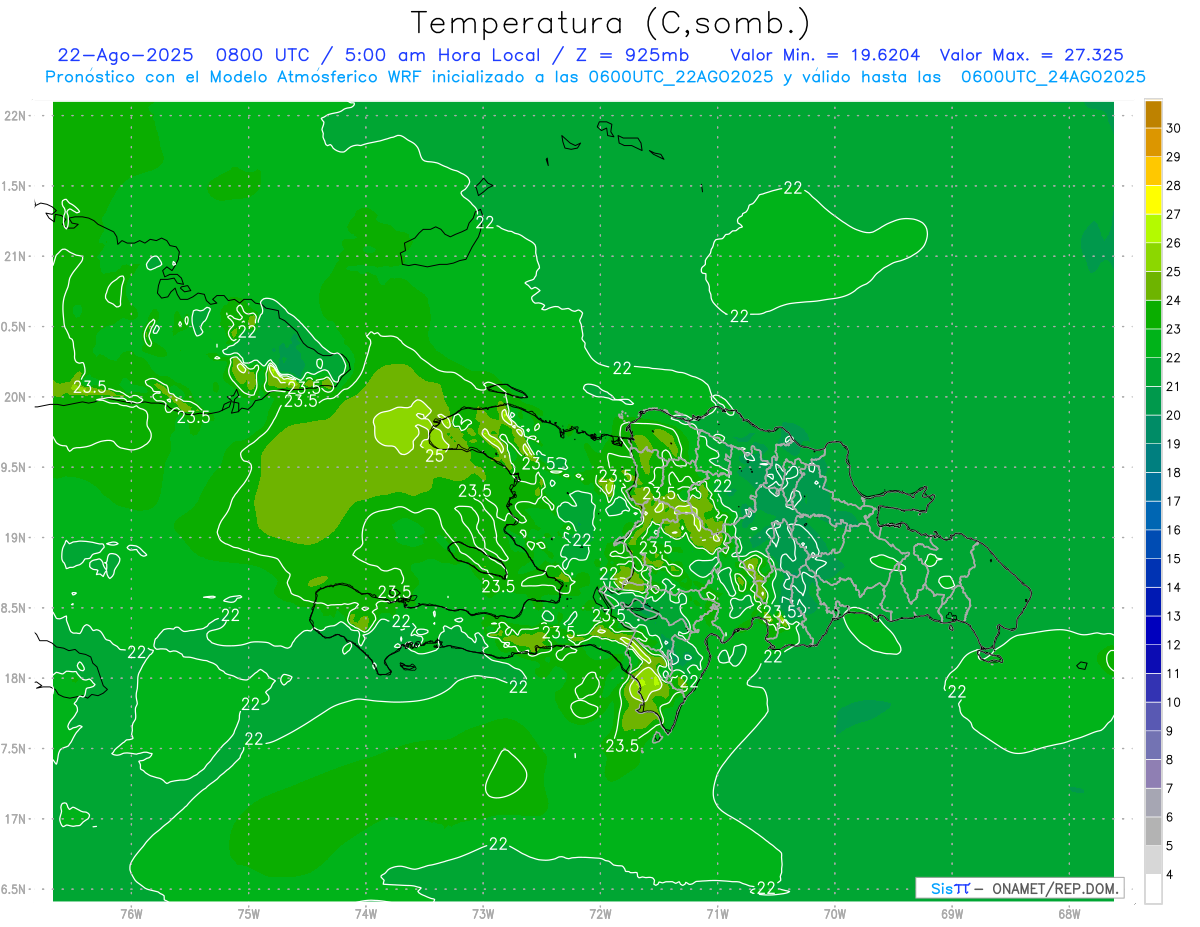Click 'Valor Max. = 27.325'
Viewport: 1200px width, 927px height.
(x=1032, y=55)
